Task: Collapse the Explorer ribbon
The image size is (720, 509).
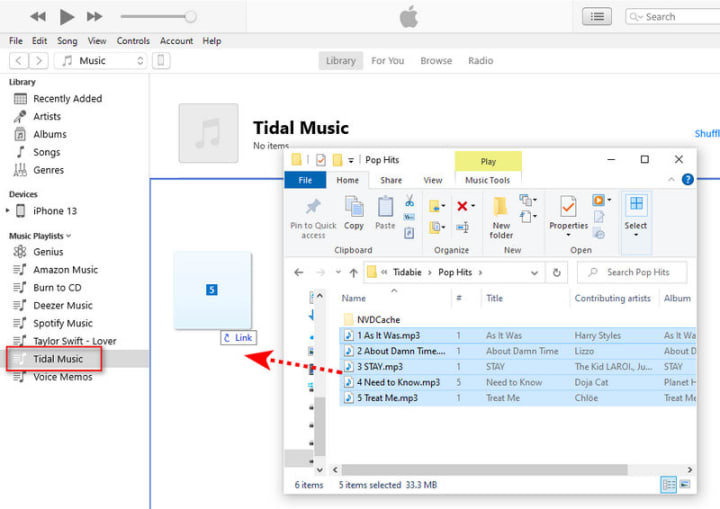Action: 671,180
